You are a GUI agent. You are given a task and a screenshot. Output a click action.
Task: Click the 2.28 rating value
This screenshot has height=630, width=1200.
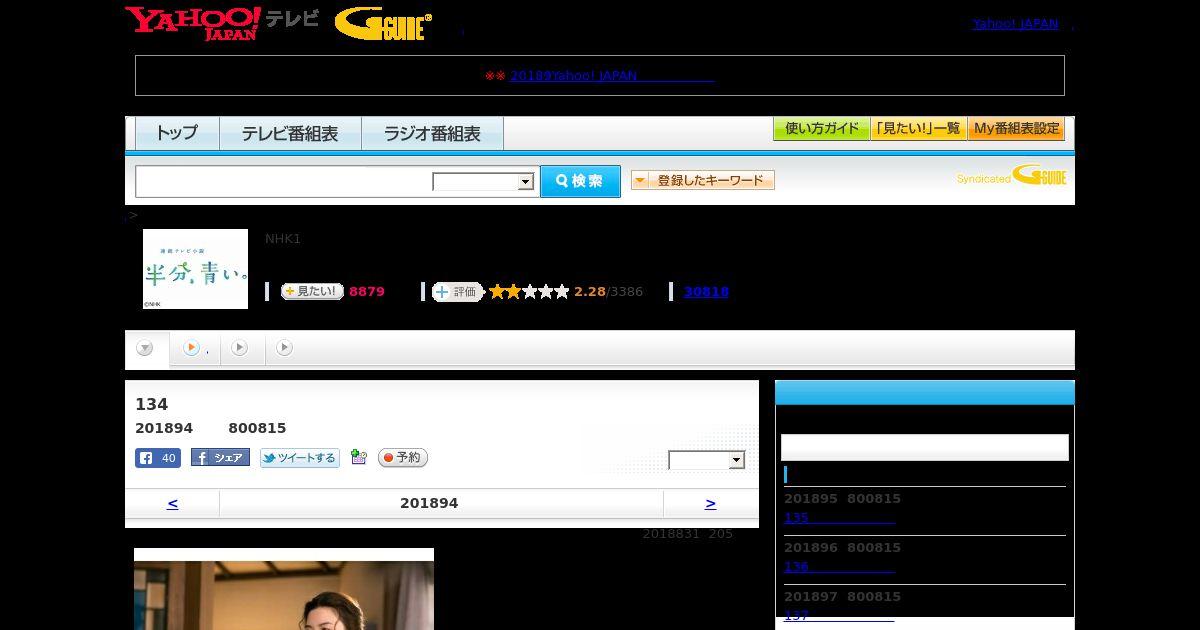589,292
